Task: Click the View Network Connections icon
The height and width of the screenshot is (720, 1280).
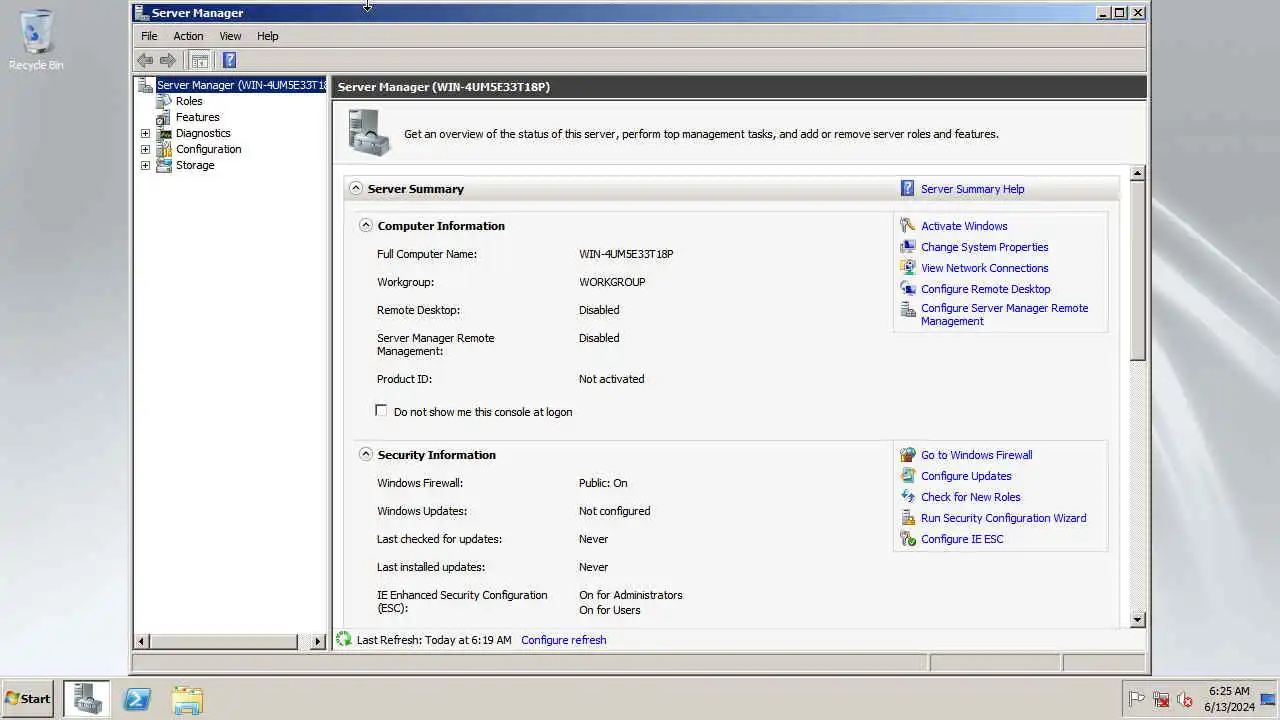Action: (907, 268)
